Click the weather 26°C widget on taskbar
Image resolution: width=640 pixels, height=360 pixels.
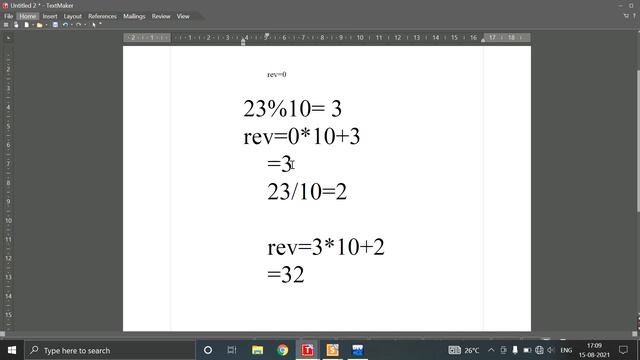[x=464, y=350]
